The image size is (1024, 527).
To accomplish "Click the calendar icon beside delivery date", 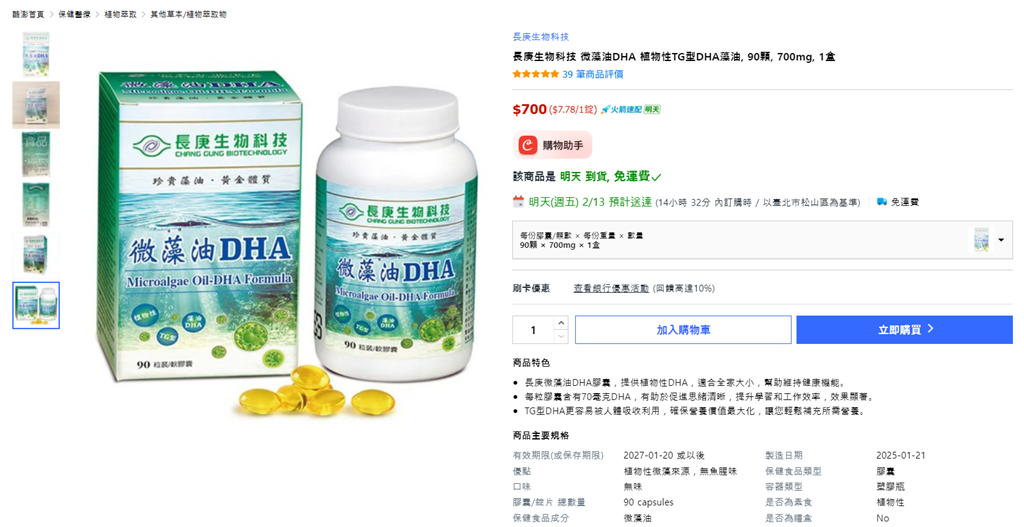I will coord(519,202).
